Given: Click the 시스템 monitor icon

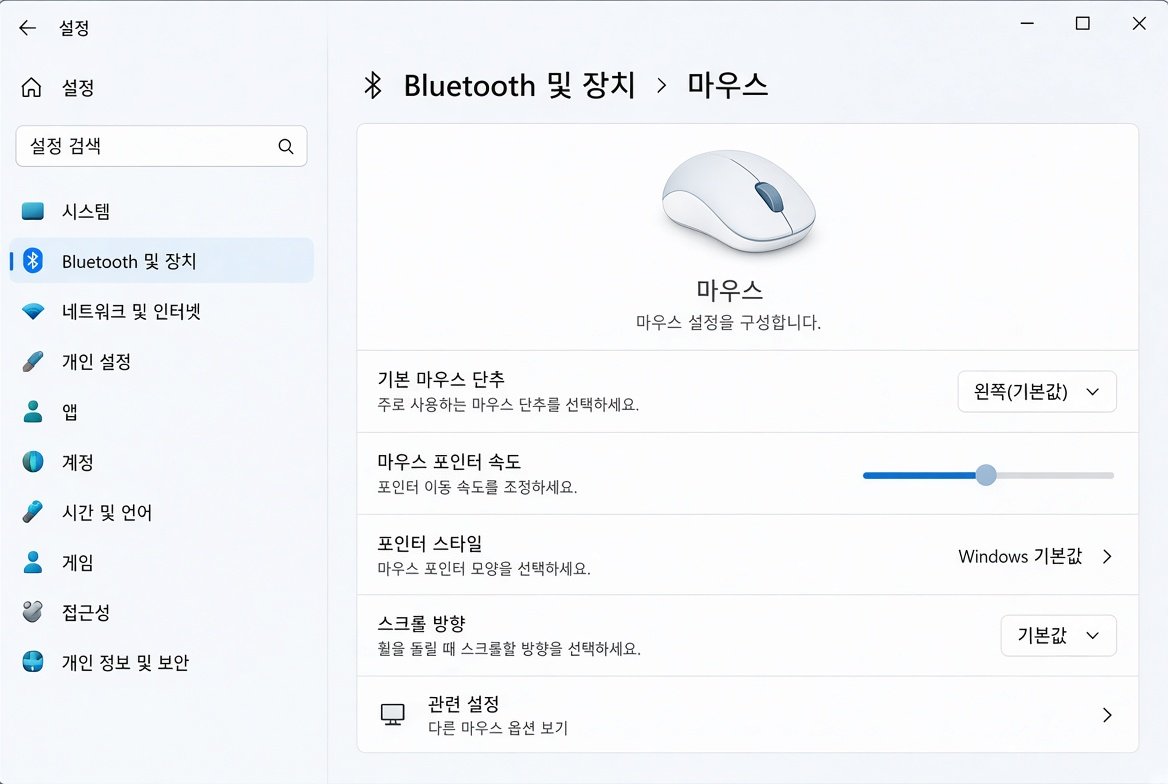Looking at the screenshot, I should (x=33, y=211).
